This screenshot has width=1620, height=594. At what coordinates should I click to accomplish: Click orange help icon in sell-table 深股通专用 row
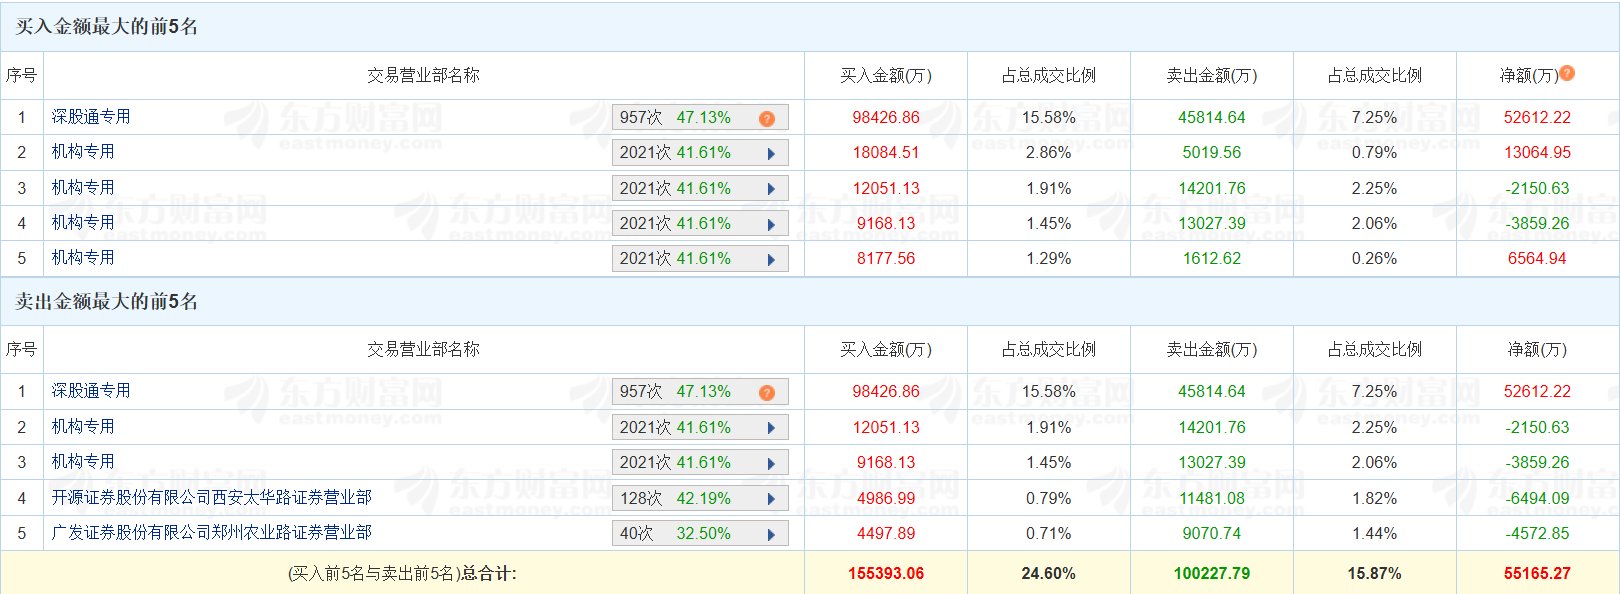coord(767,392)
